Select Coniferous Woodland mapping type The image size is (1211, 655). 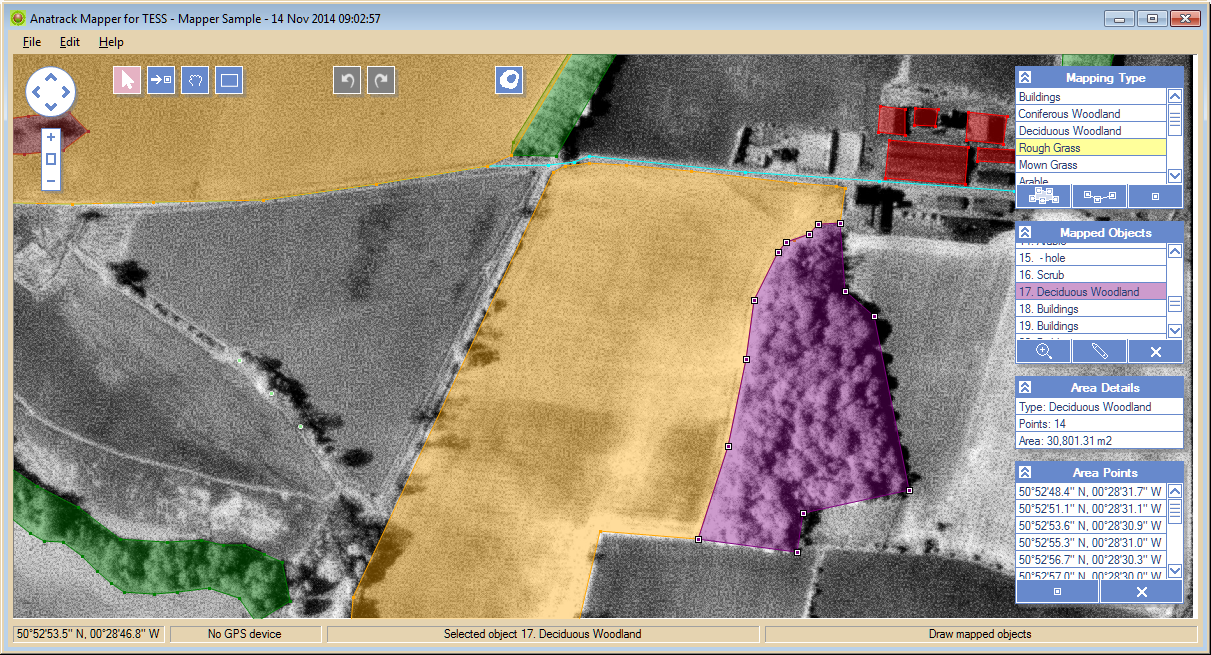[1069, 114]
